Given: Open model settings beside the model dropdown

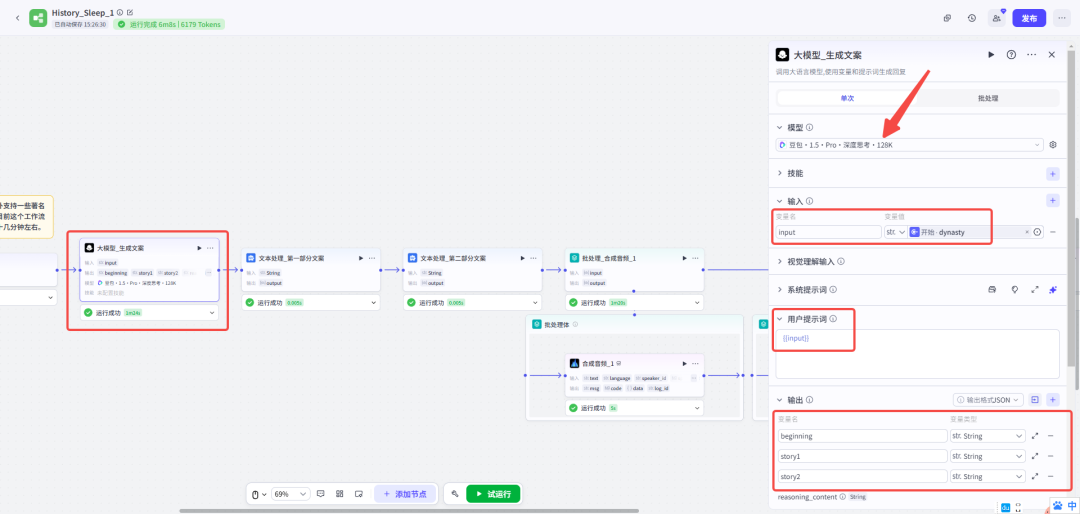Looking at the screenshot, I should [x=1052, y=145].
